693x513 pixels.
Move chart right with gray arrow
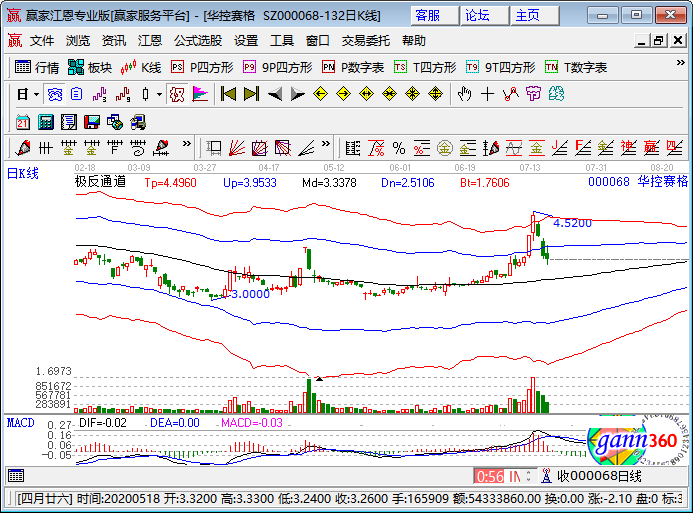(x=297, y=94)
